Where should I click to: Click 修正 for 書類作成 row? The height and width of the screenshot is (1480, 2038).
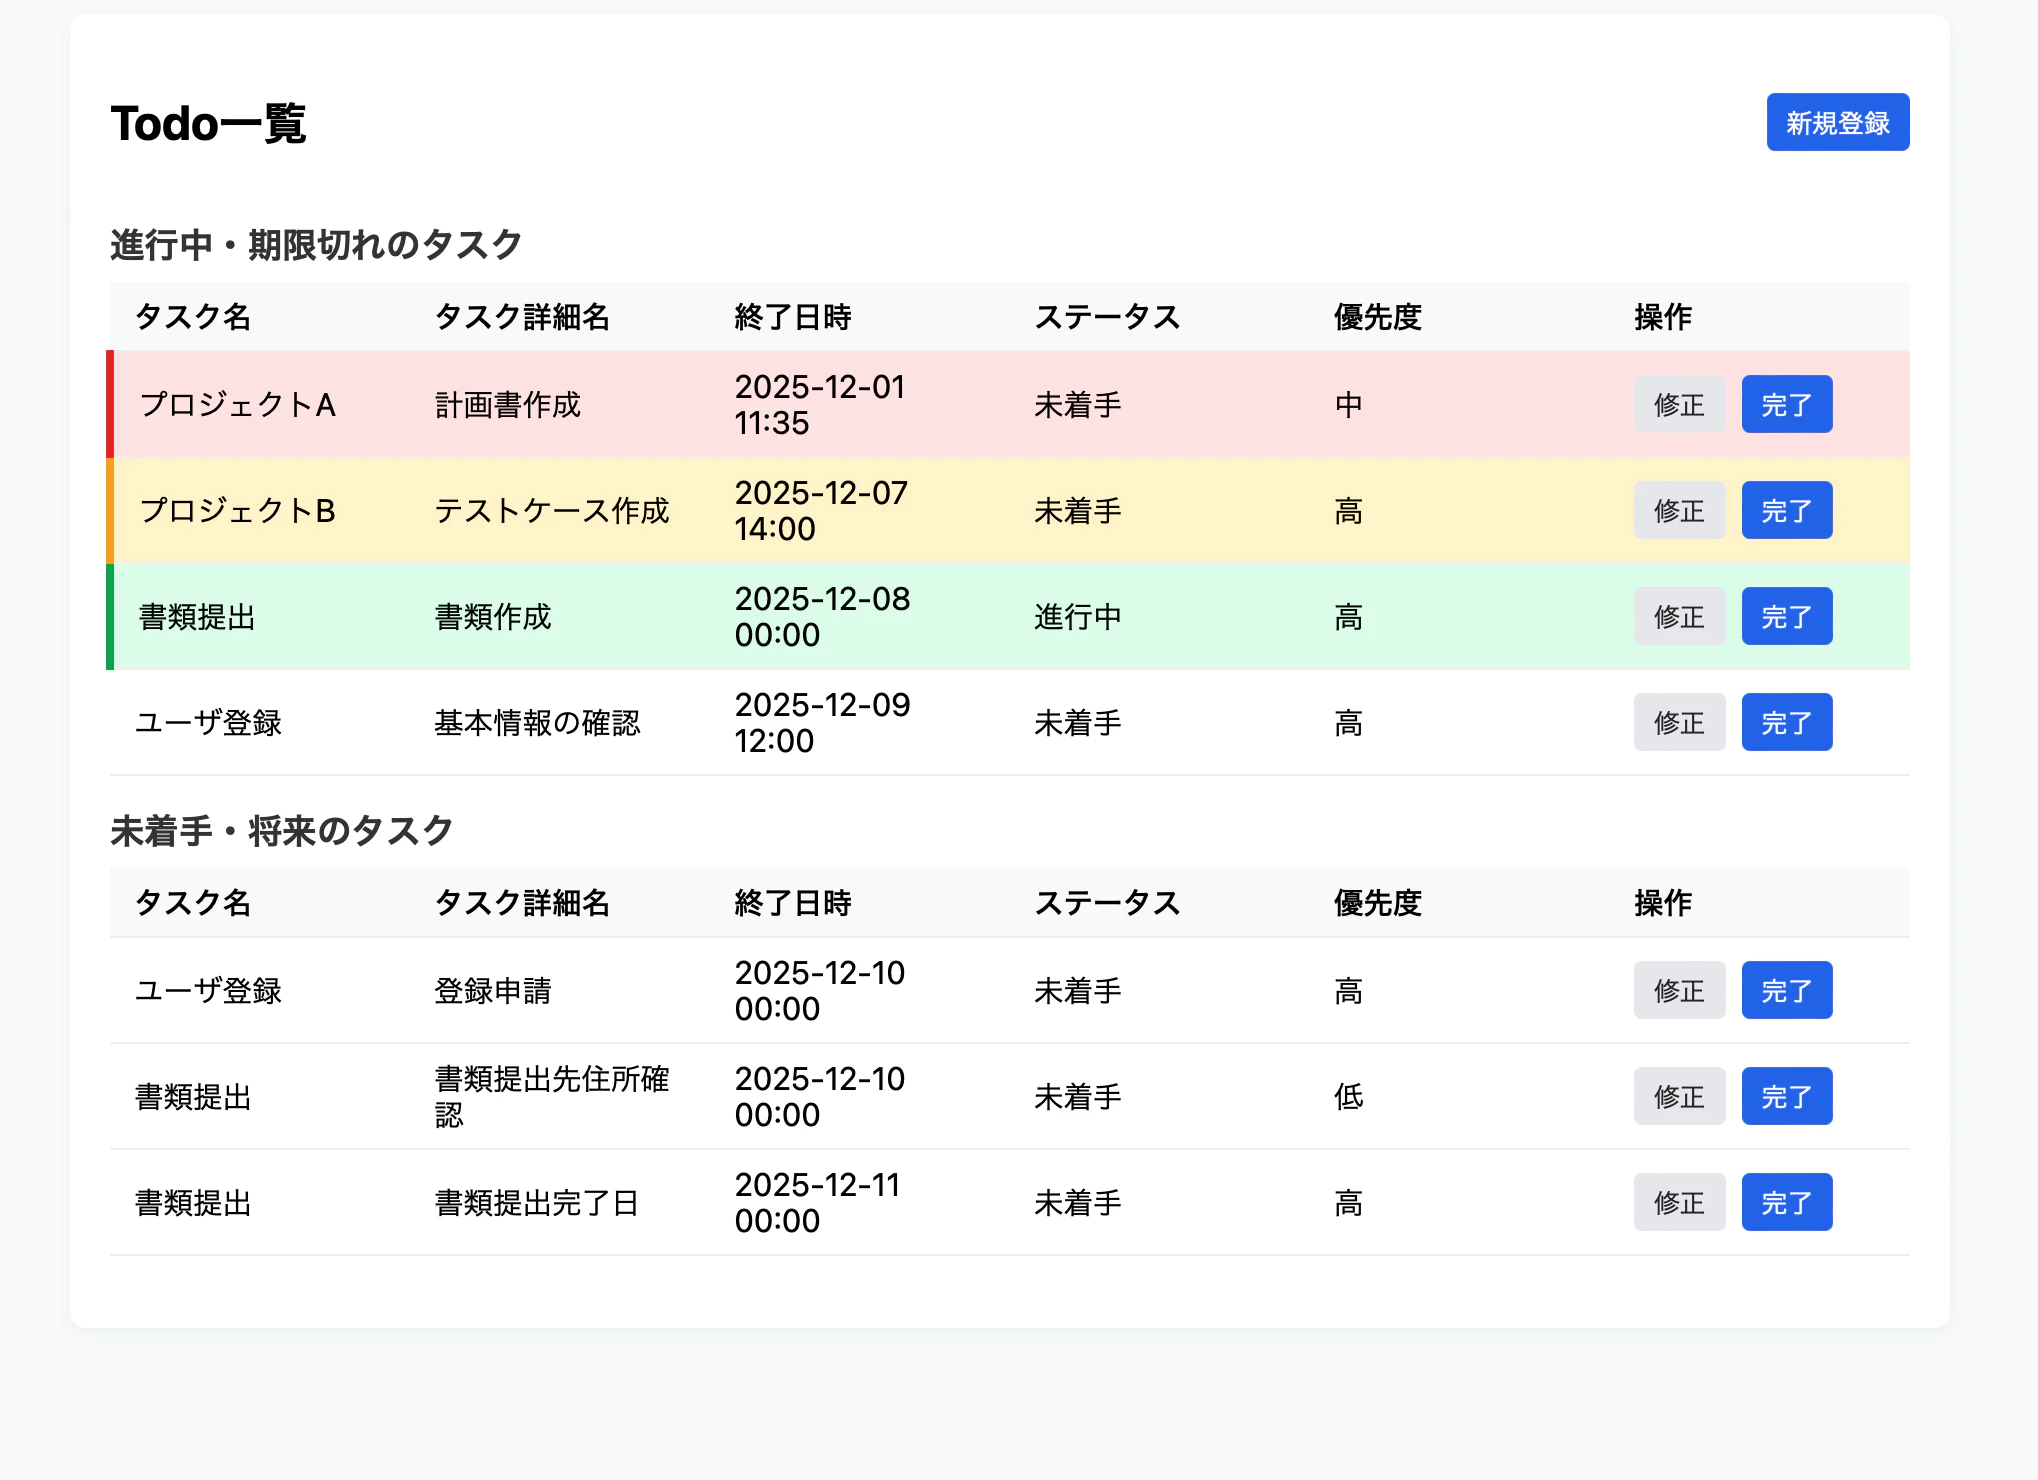tap(1679, 616)
